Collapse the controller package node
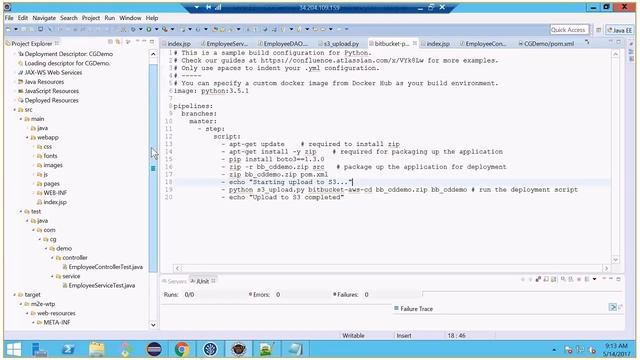 coord(52,258)
